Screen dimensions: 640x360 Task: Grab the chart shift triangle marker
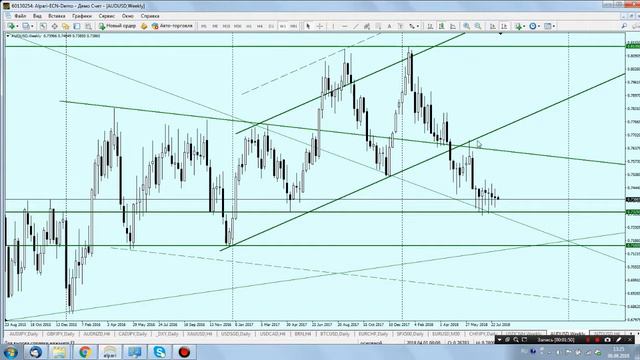click(x=500, y=34)
